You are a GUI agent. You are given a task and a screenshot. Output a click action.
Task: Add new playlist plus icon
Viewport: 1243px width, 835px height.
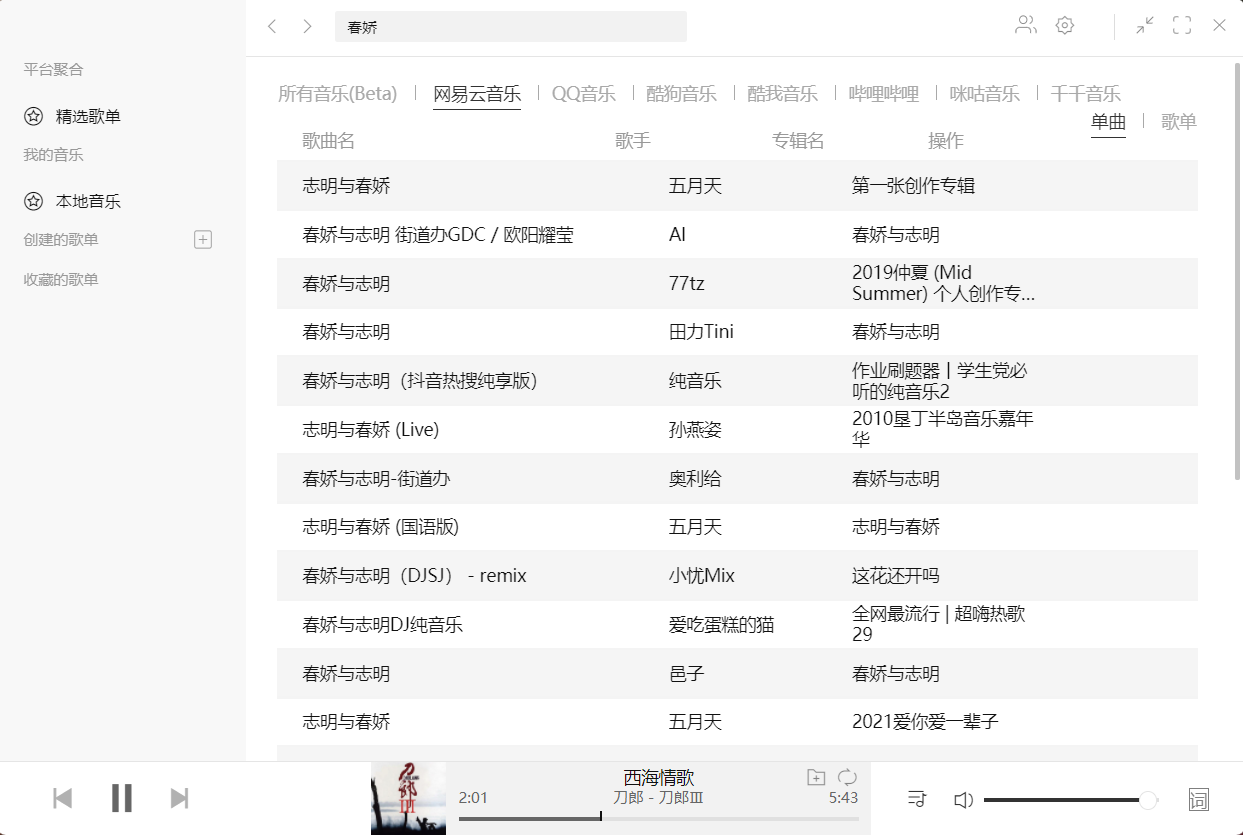point(203,239)
